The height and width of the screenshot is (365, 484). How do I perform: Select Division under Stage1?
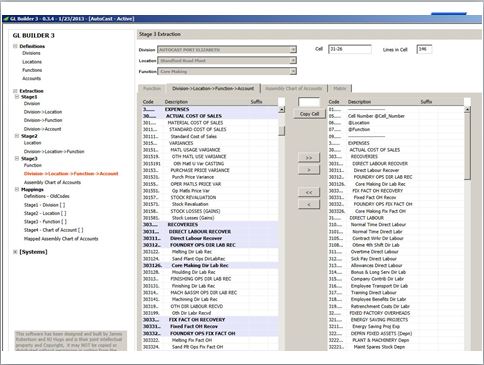pyautogui.click(x=32, y=103)
